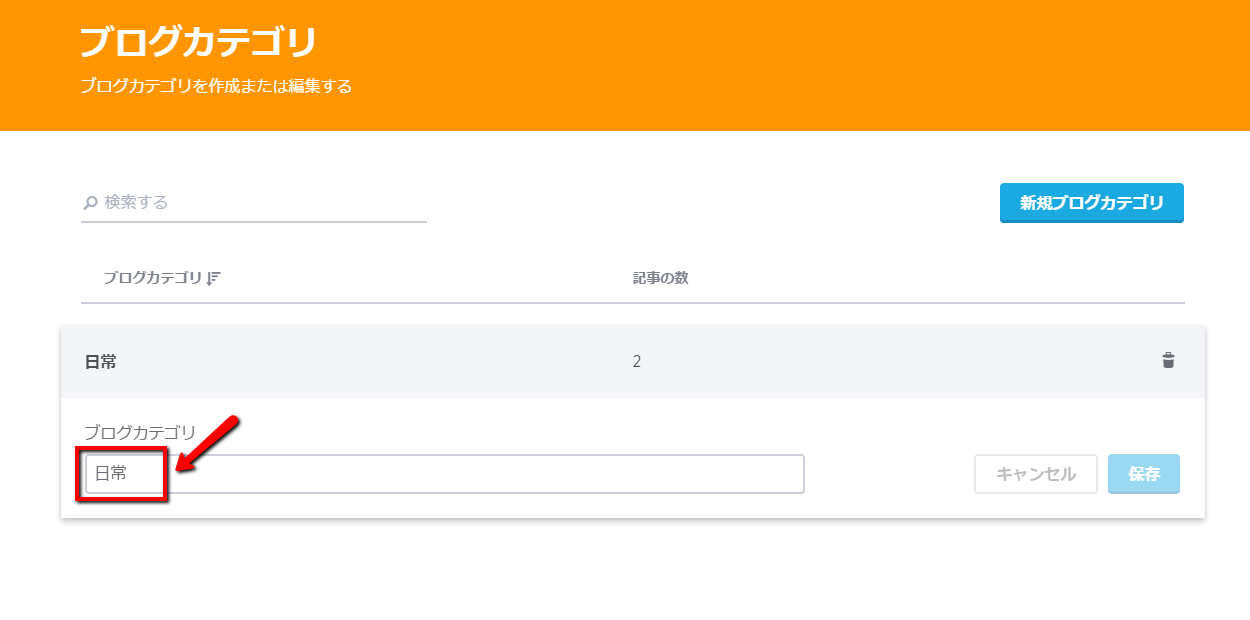Click the sort arrow beside ブログカテゴリ header
1250x620 pixels.
pos(212,279)
